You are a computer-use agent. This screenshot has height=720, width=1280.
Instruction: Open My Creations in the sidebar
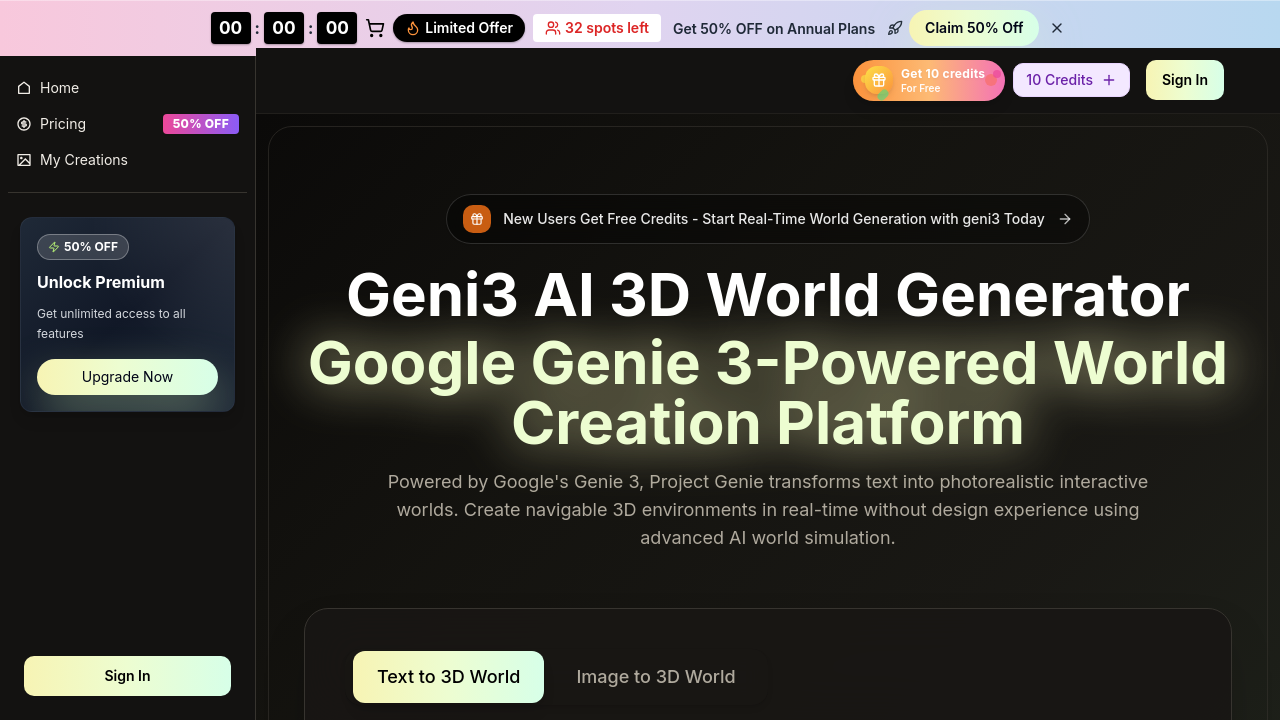(127, 160)
